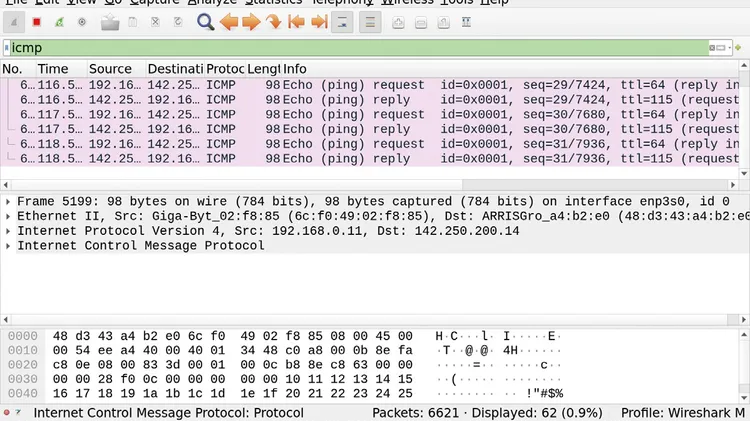Select echo reply packet seq=29/7424
The height and width of the screenshot is (421, 750).
tap(370, 100)
